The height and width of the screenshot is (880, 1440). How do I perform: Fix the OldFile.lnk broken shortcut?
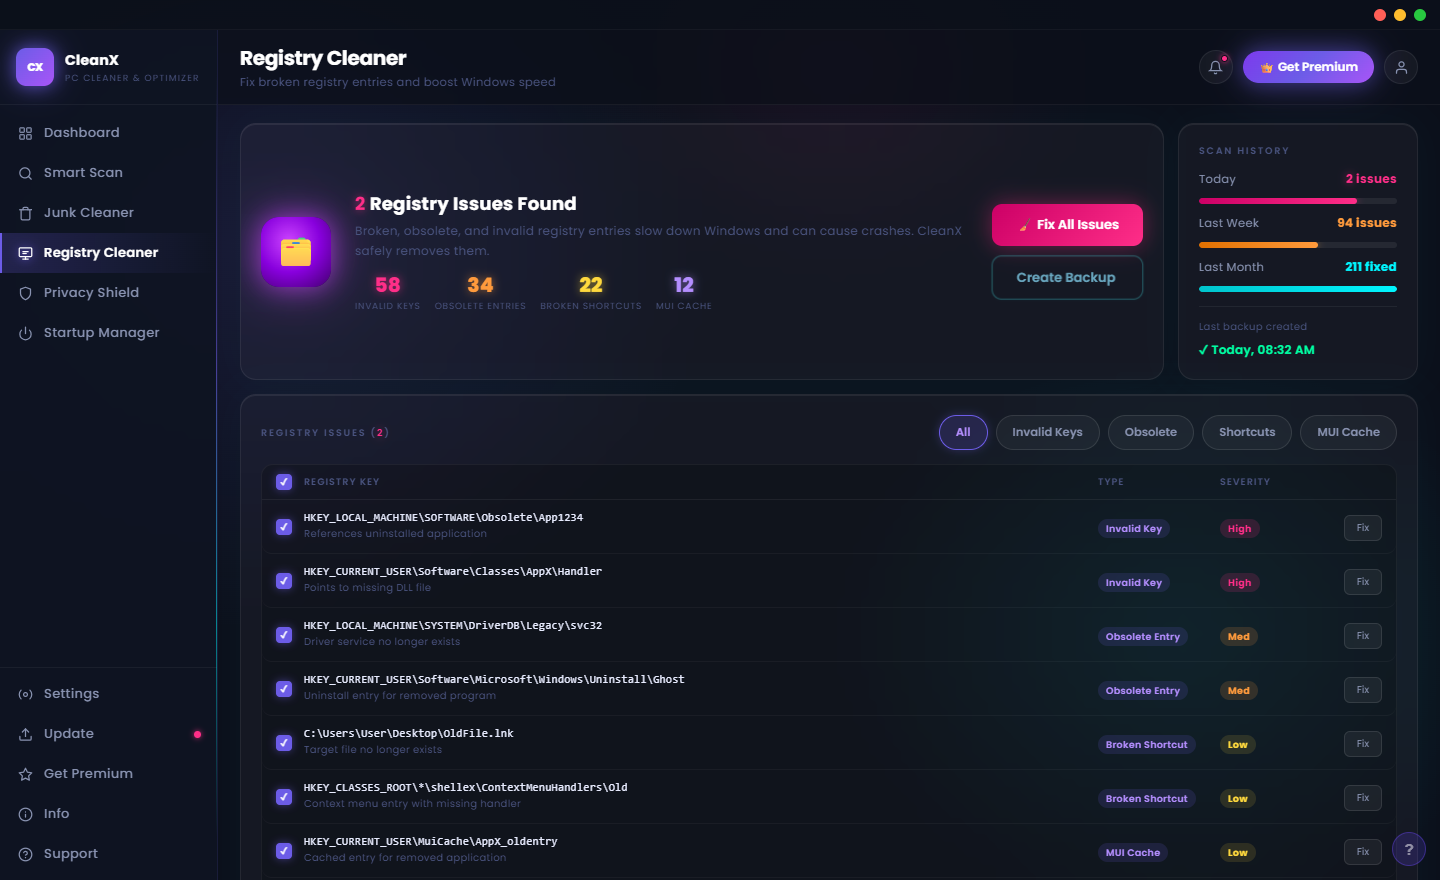pyautogui.click(x=1363, y=744)
